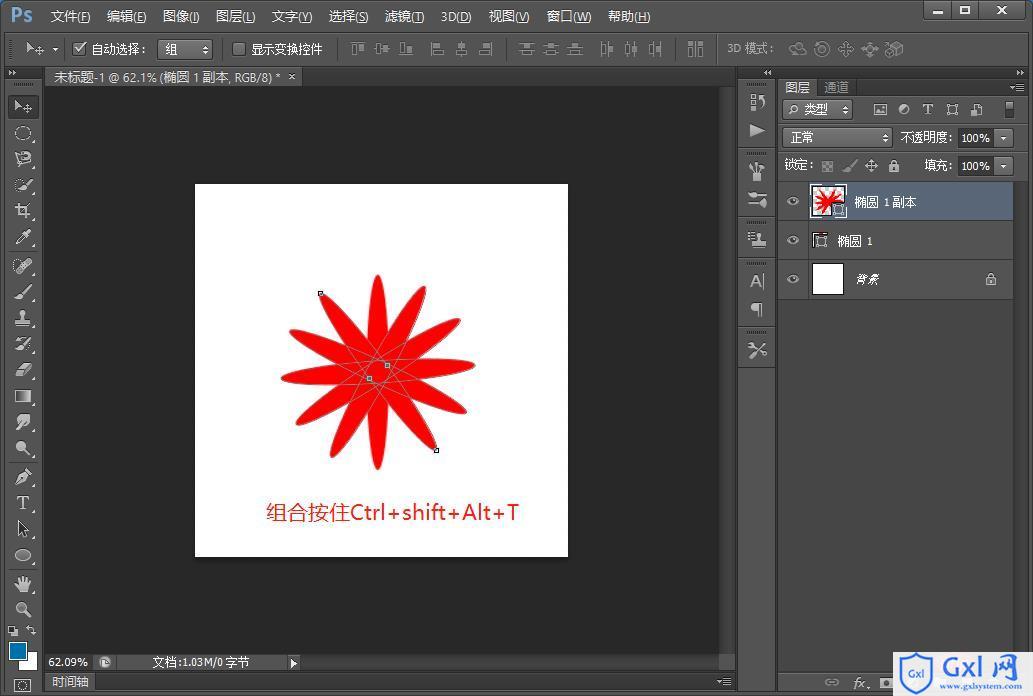Screen dimensions: 1033x696
Task: Open the 文件(F) menu
Action: (70, 16)
